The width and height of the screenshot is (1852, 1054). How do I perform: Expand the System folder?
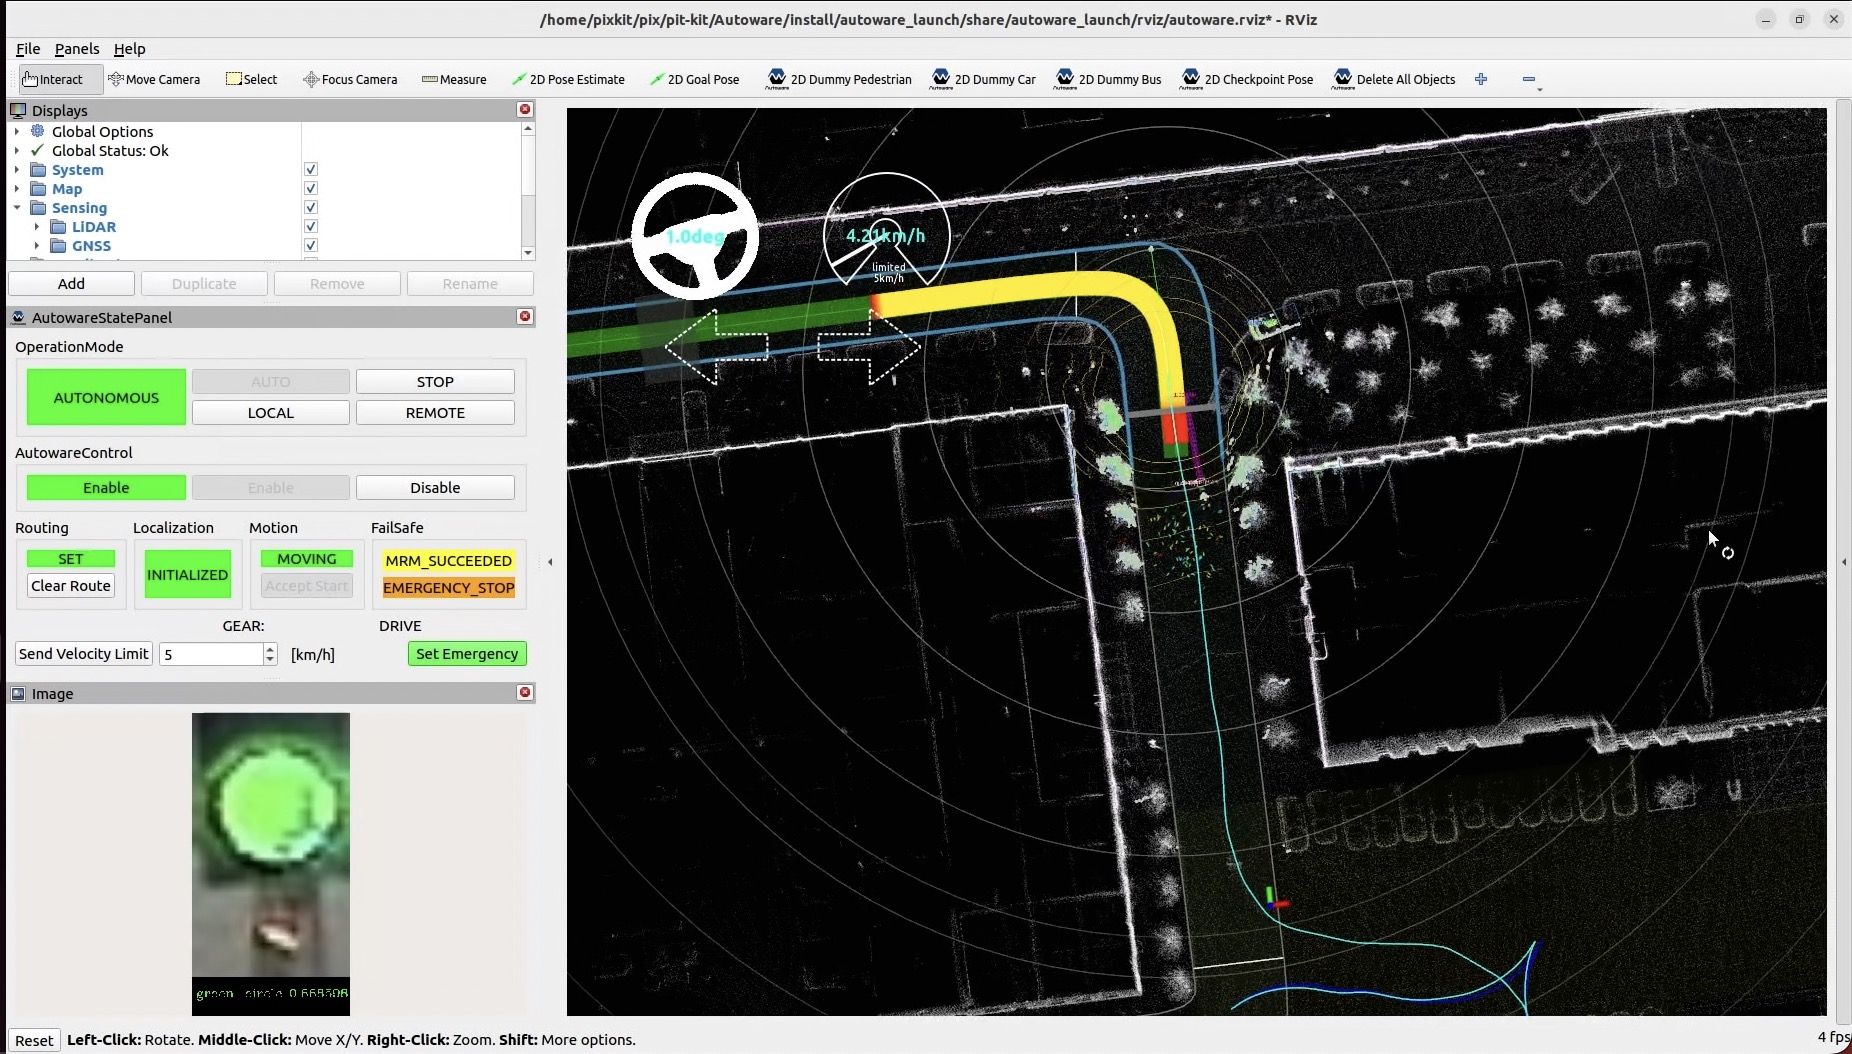pos(17,169)
